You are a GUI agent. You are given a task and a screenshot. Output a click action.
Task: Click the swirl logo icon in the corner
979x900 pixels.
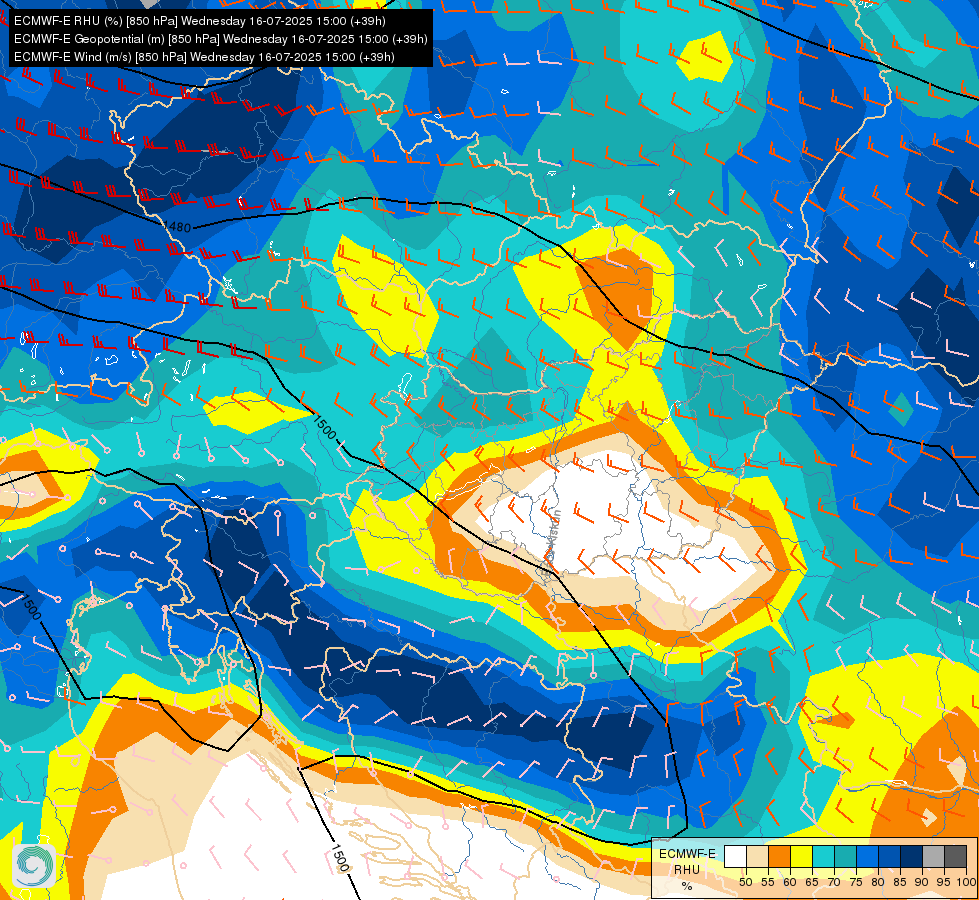34,866
